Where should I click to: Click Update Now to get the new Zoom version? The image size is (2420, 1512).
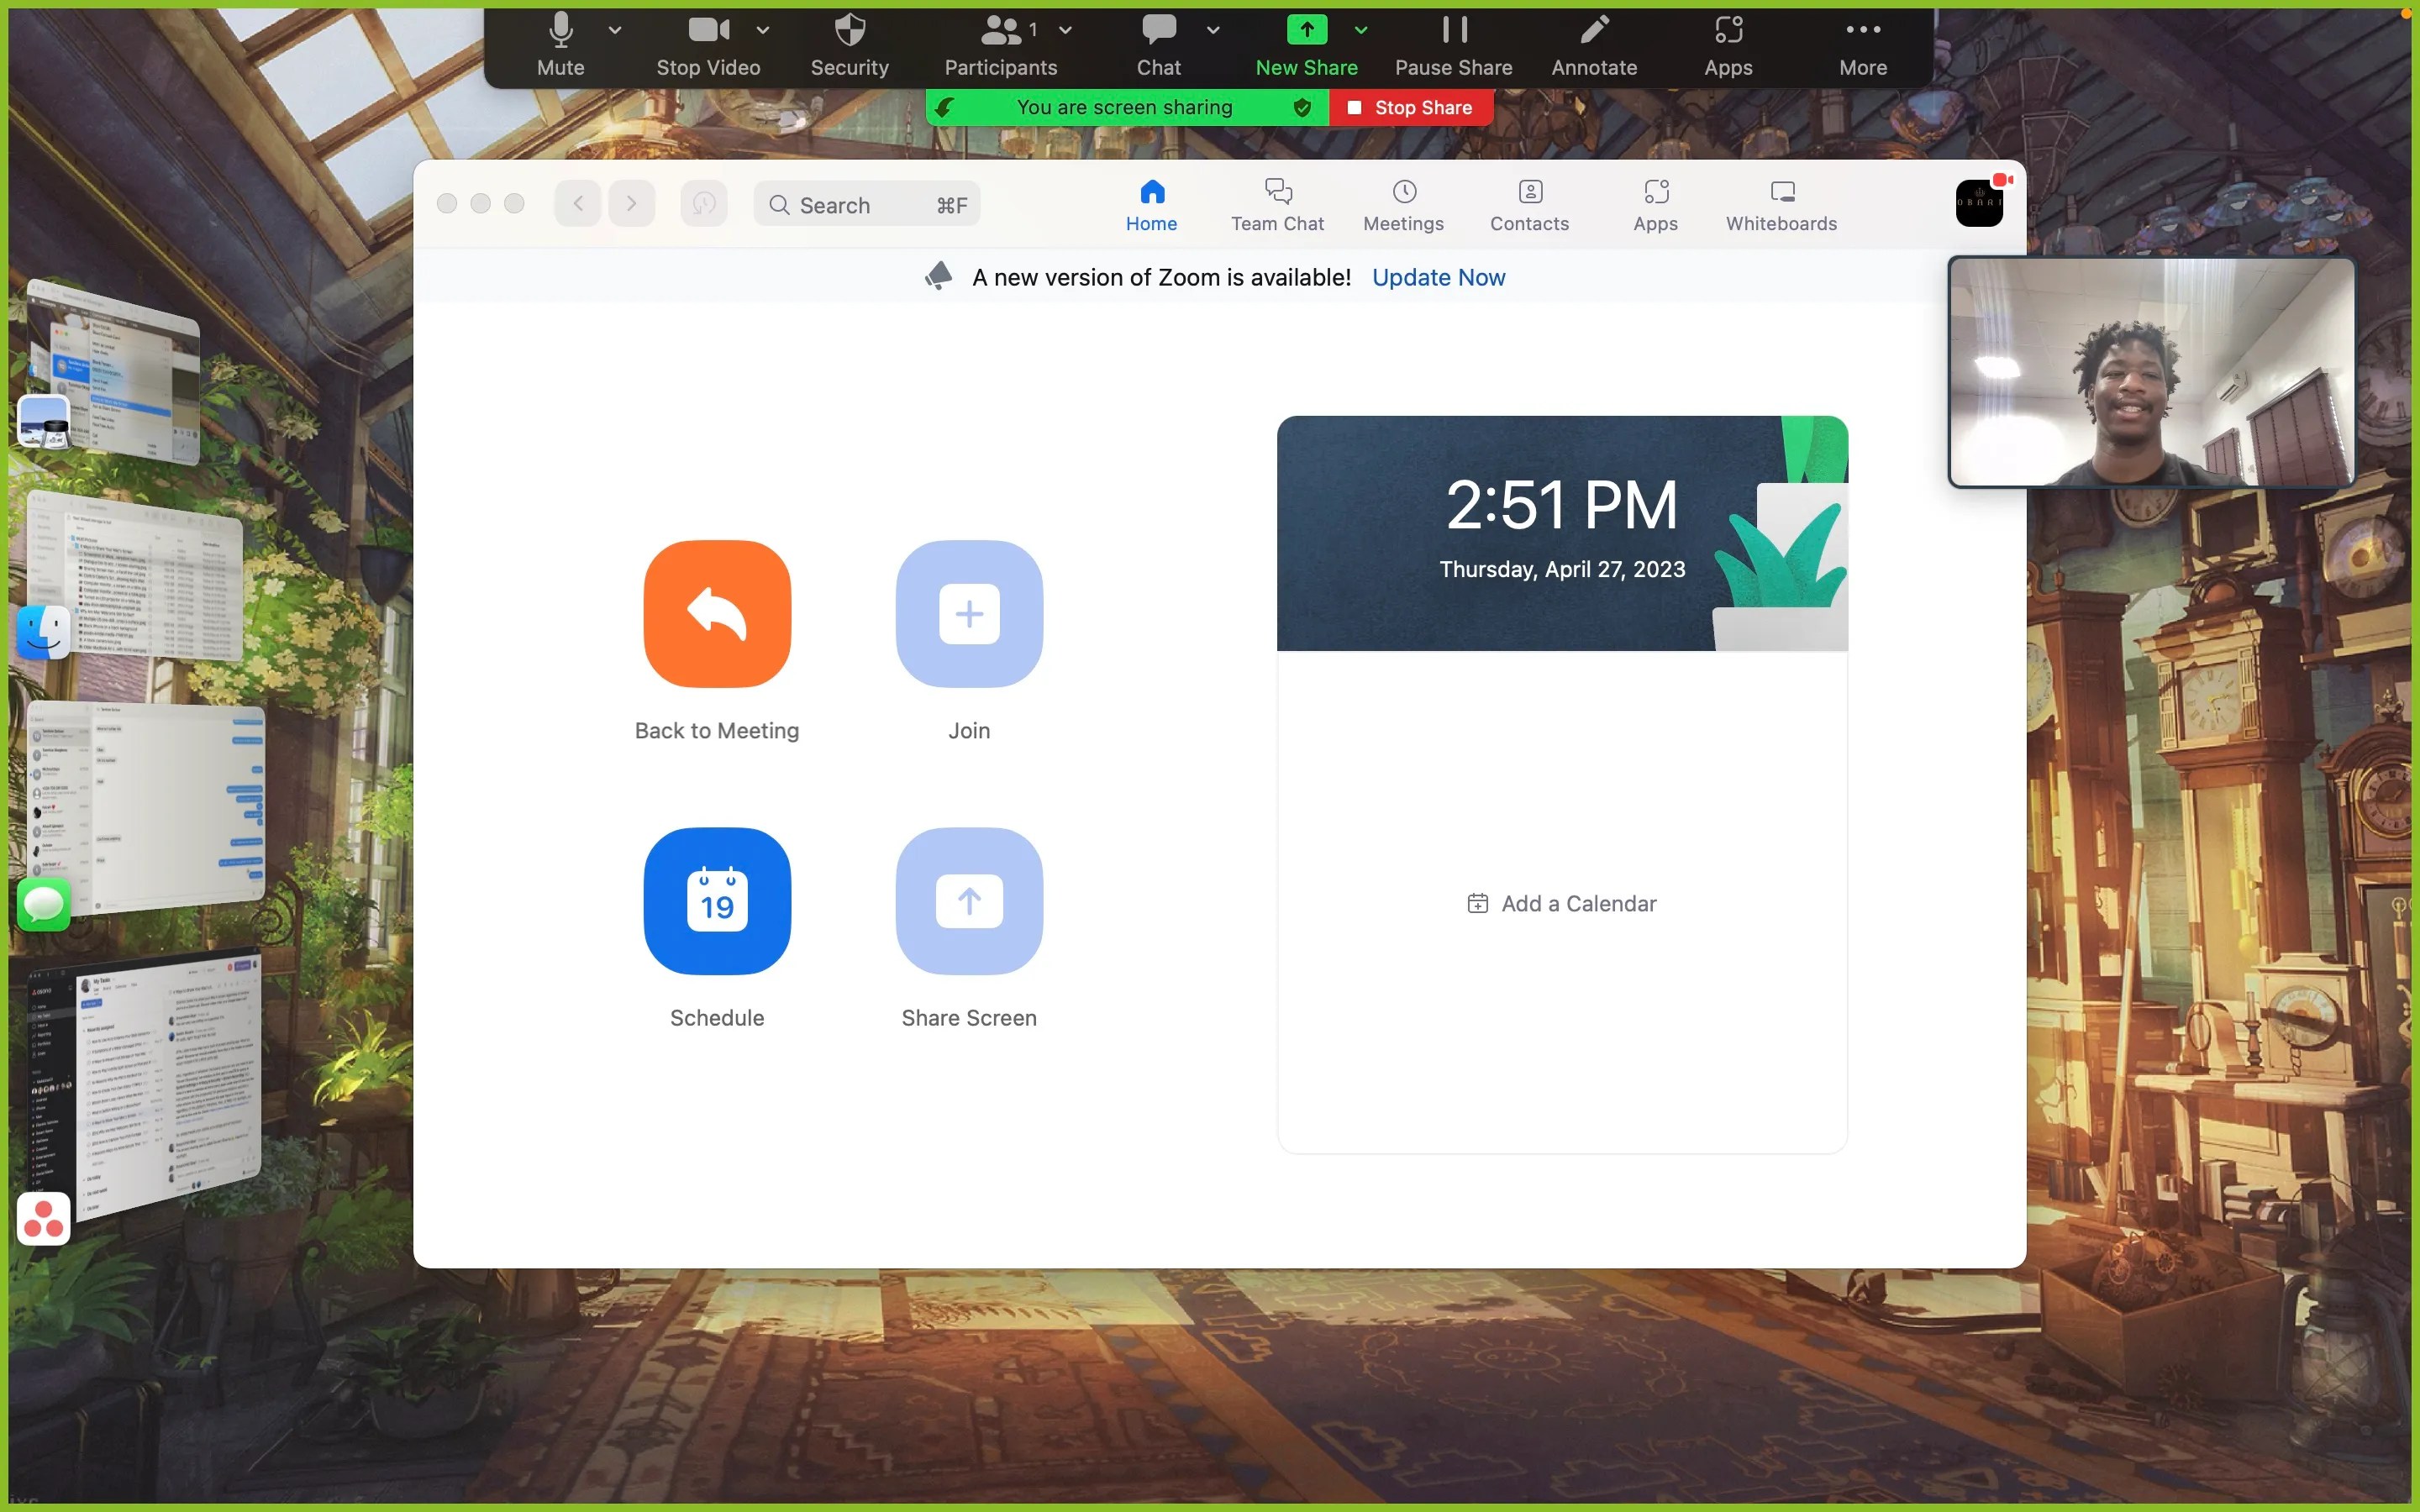click(1438, 277)
